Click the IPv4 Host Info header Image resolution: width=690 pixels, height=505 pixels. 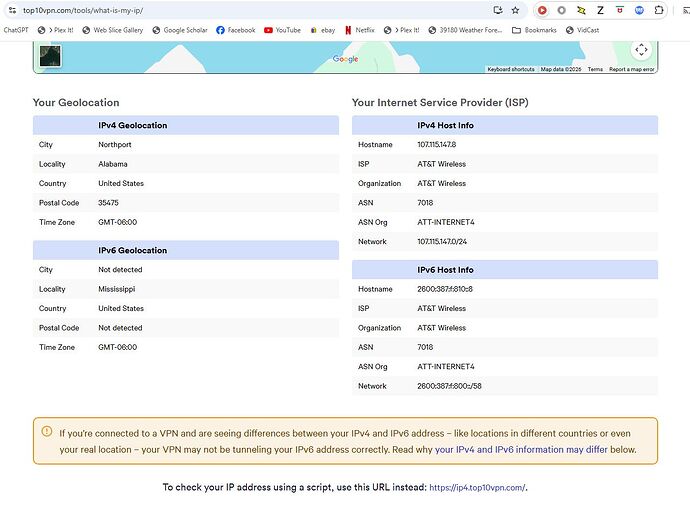coord(505,125)
